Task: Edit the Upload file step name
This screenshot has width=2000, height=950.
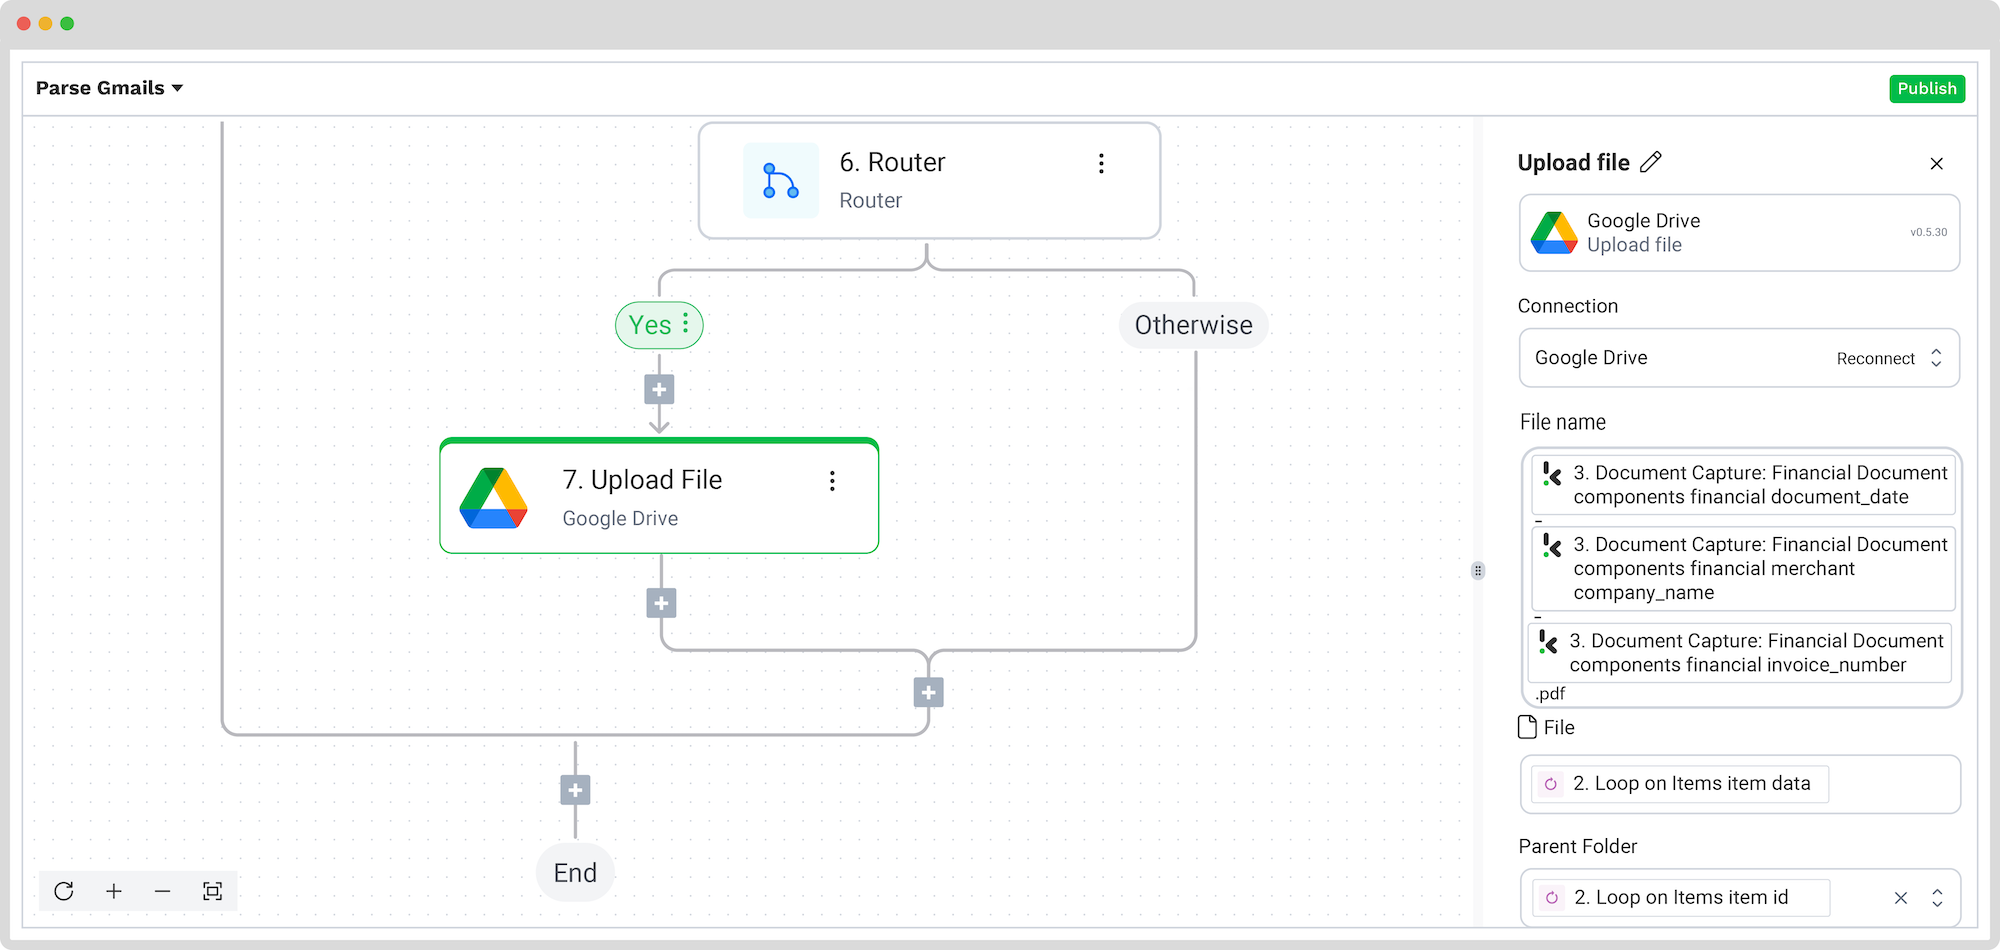Action: 1651,162
